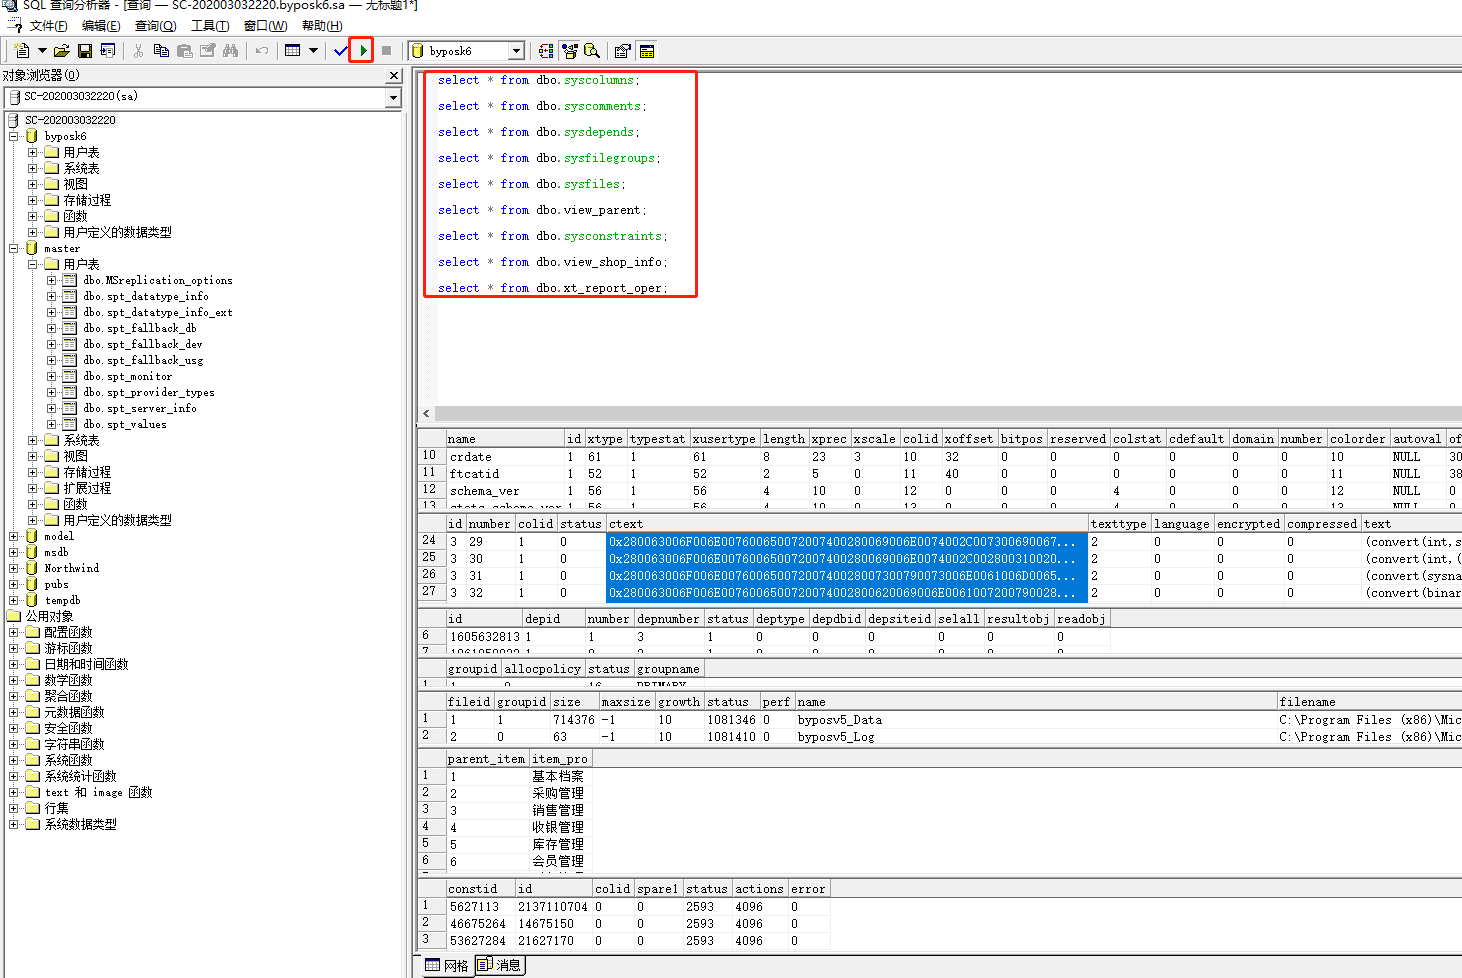Click the parse query checkmark icon
Viewport: 1462px width, 978px height.
(340, 50)
